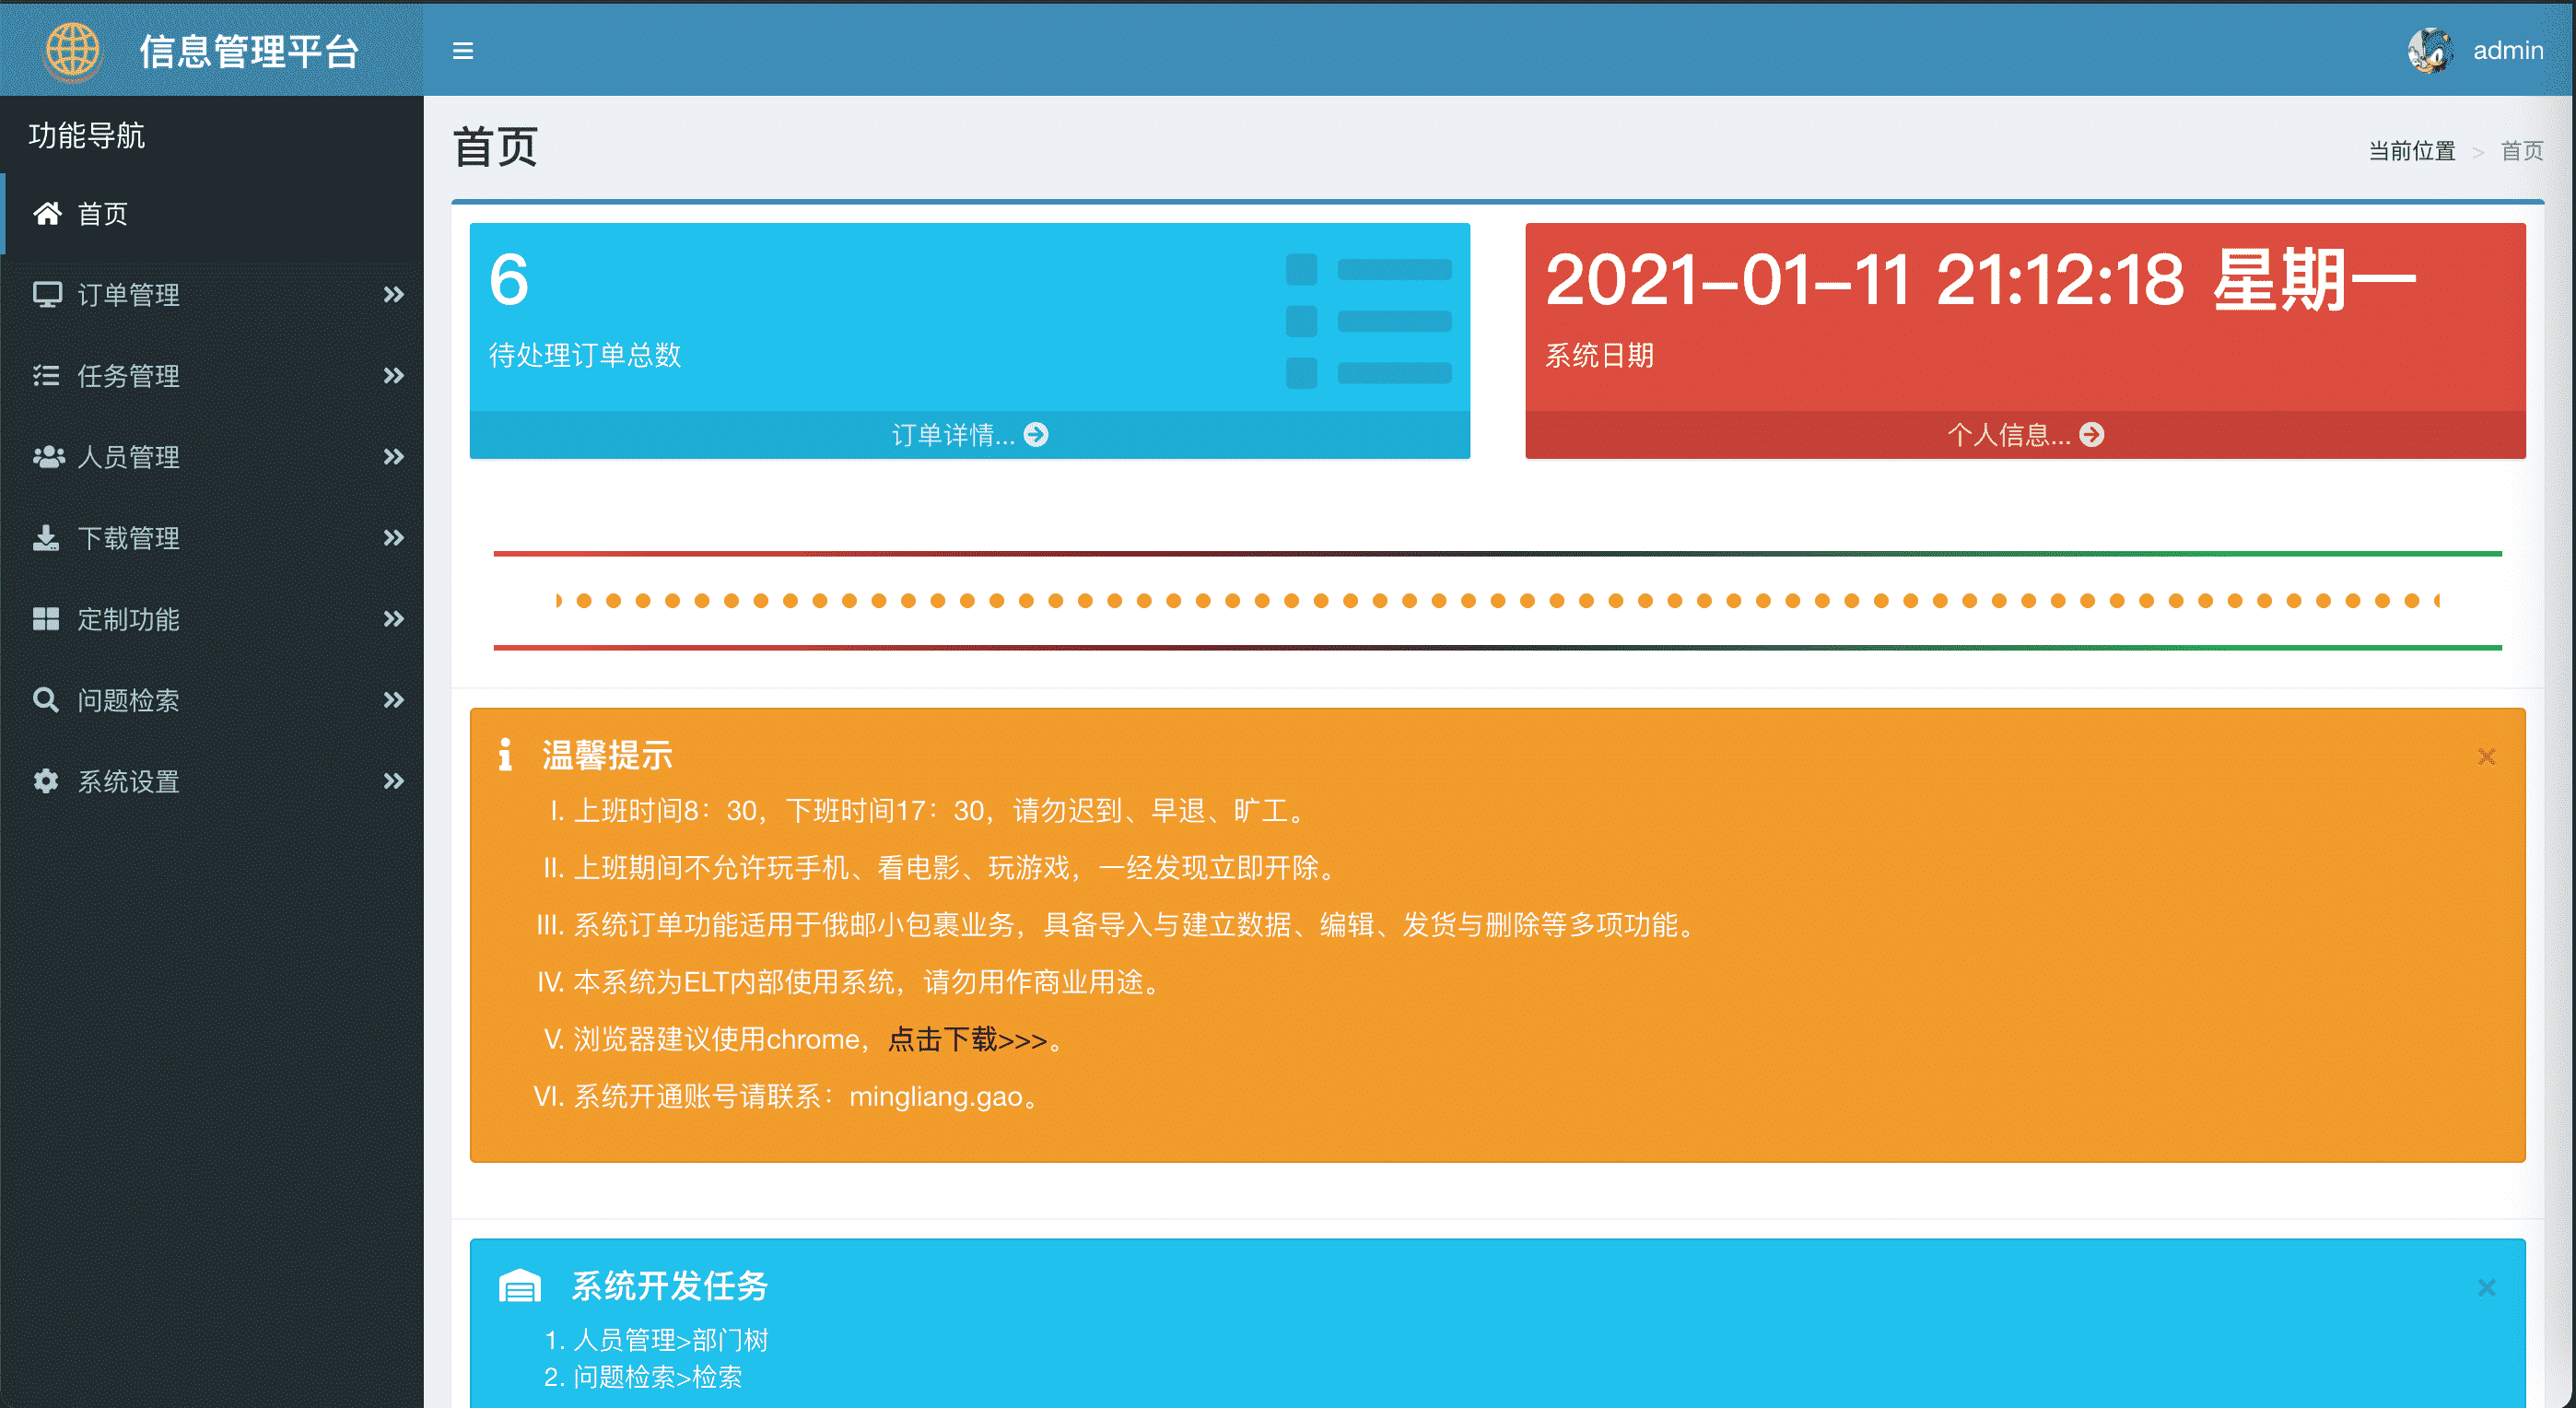Expand the 订单管理 chevron arrow
This screenshot has height=1408, width=2576.
pyautogui.click(x=394, y=294)
